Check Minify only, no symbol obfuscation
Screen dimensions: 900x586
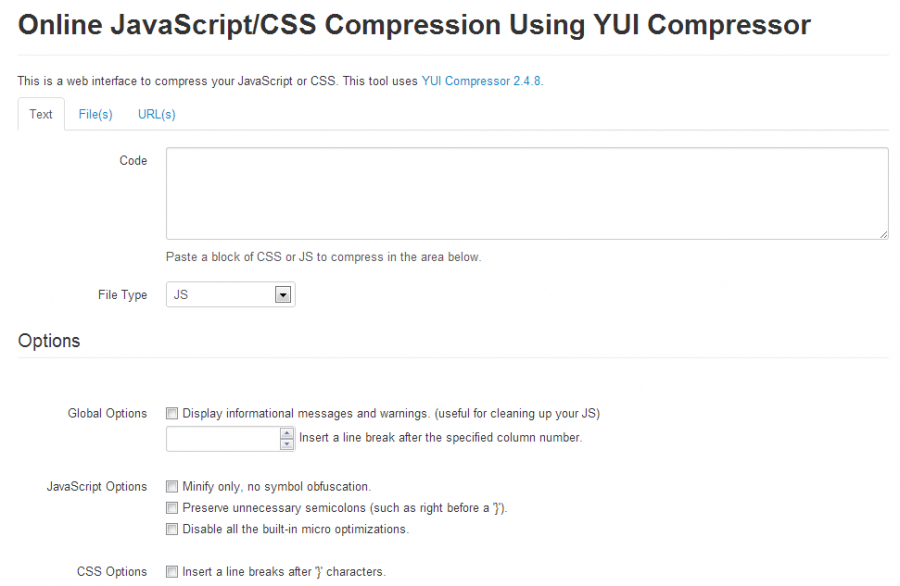tap(172, 487)
